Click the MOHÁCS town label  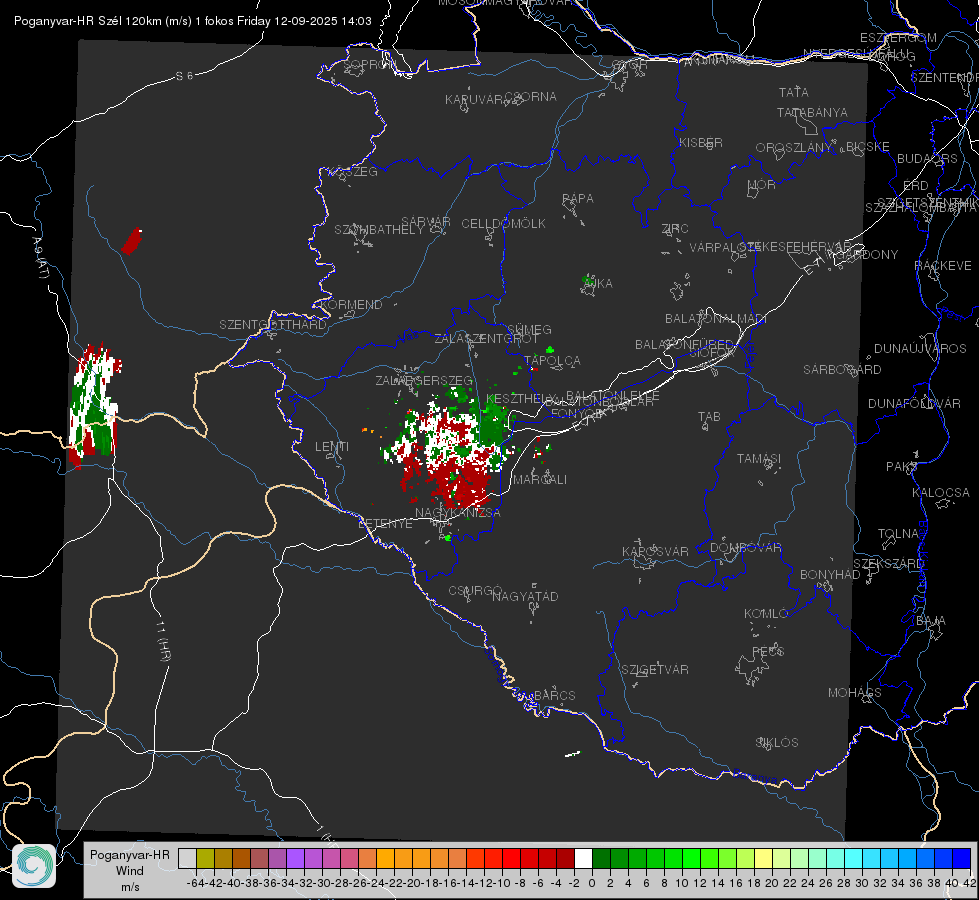click(x=854, y=693)
